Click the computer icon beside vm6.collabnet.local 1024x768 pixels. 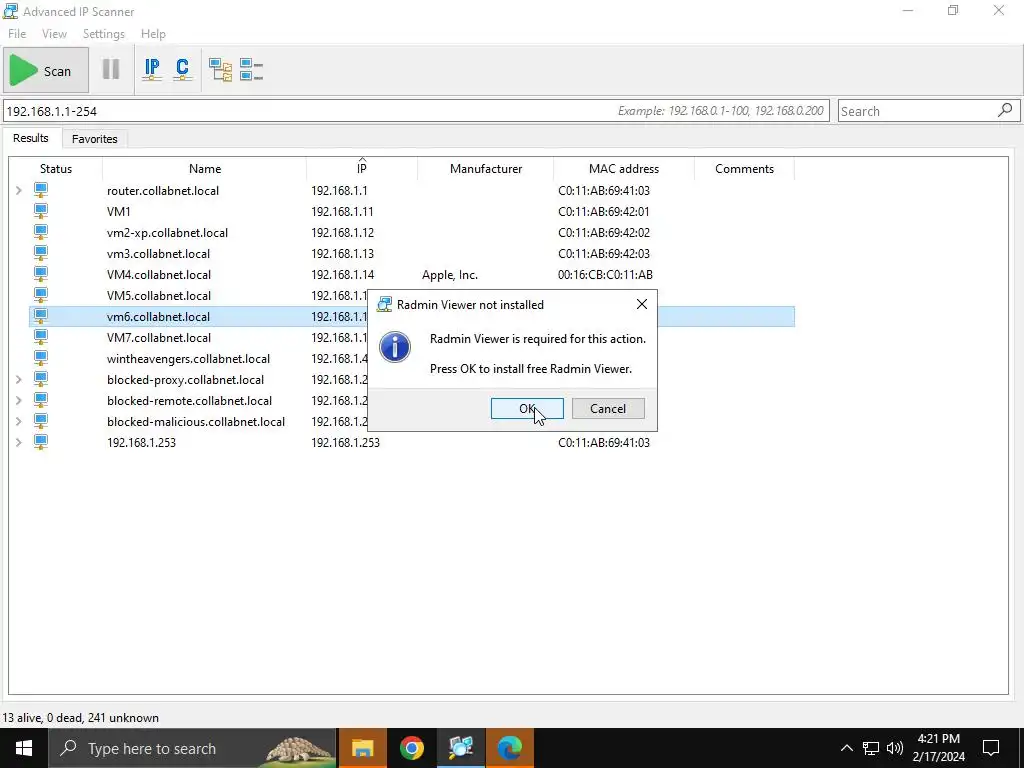tap(40, 316)
